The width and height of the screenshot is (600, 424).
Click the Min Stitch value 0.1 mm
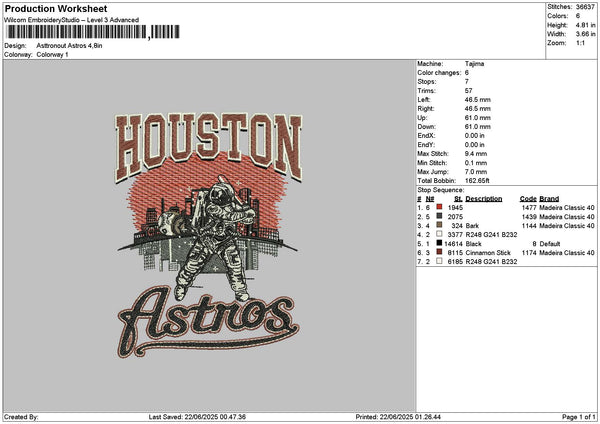(x=476, y=163)
